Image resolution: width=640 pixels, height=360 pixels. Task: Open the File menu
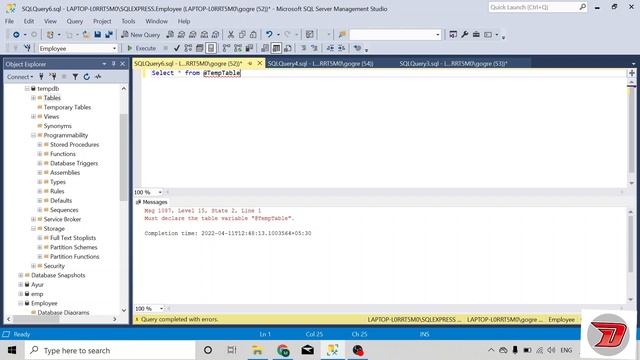pos(9,21)
